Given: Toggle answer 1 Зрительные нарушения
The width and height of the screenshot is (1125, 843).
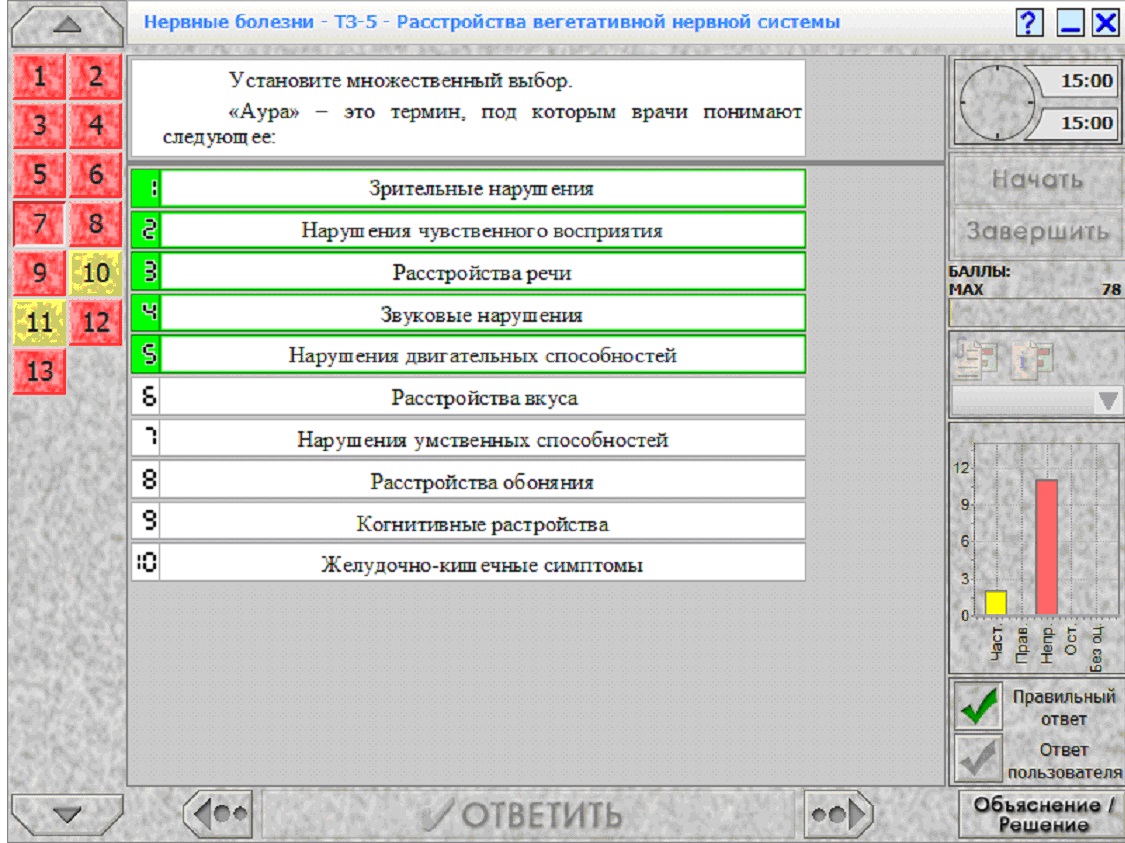Looking at the screenshot, I should click(468, 188).
